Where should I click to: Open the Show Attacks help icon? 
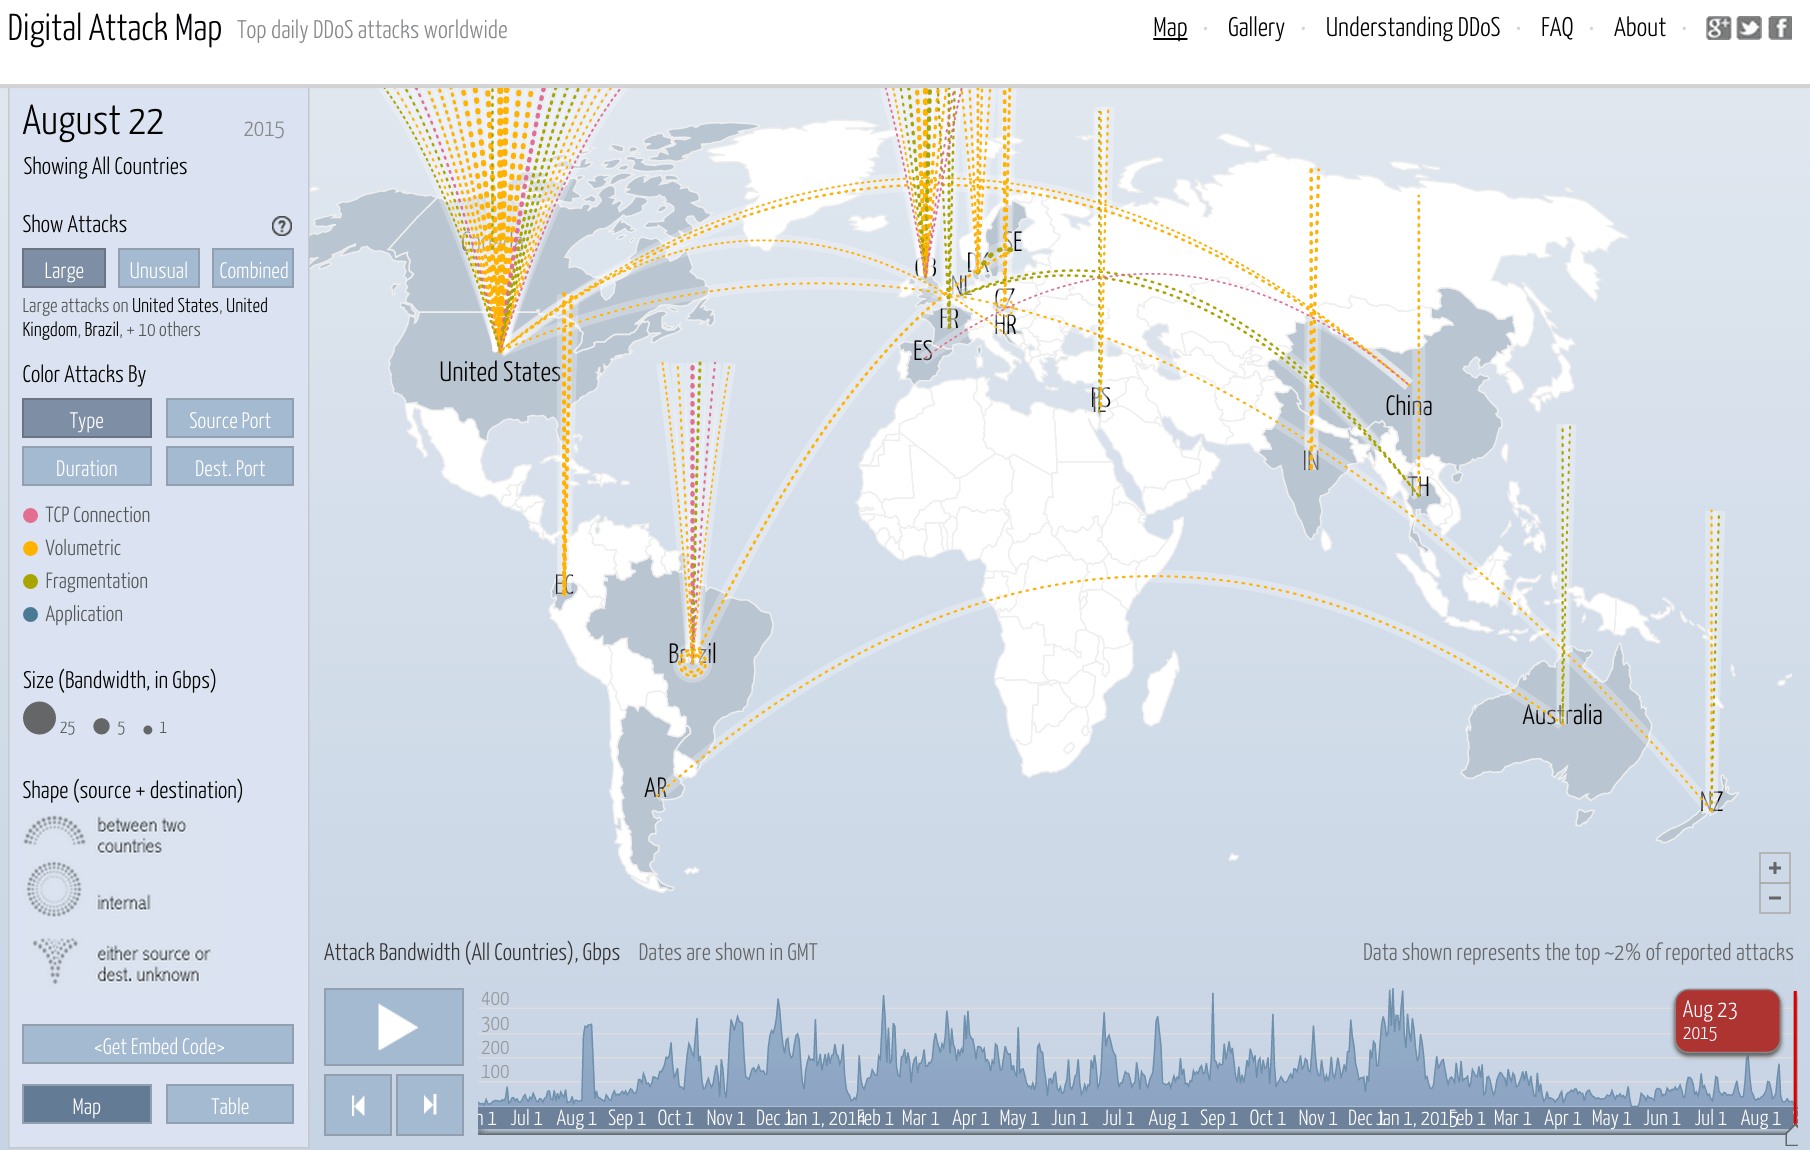coord(280,226)
